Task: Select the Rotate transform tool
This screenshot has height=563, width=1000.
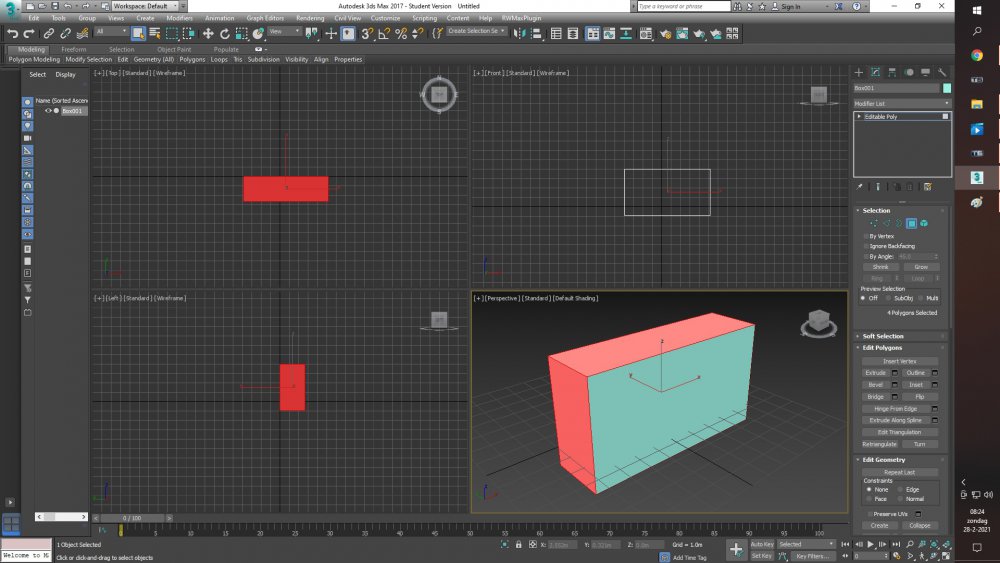Action: point(224,33)
